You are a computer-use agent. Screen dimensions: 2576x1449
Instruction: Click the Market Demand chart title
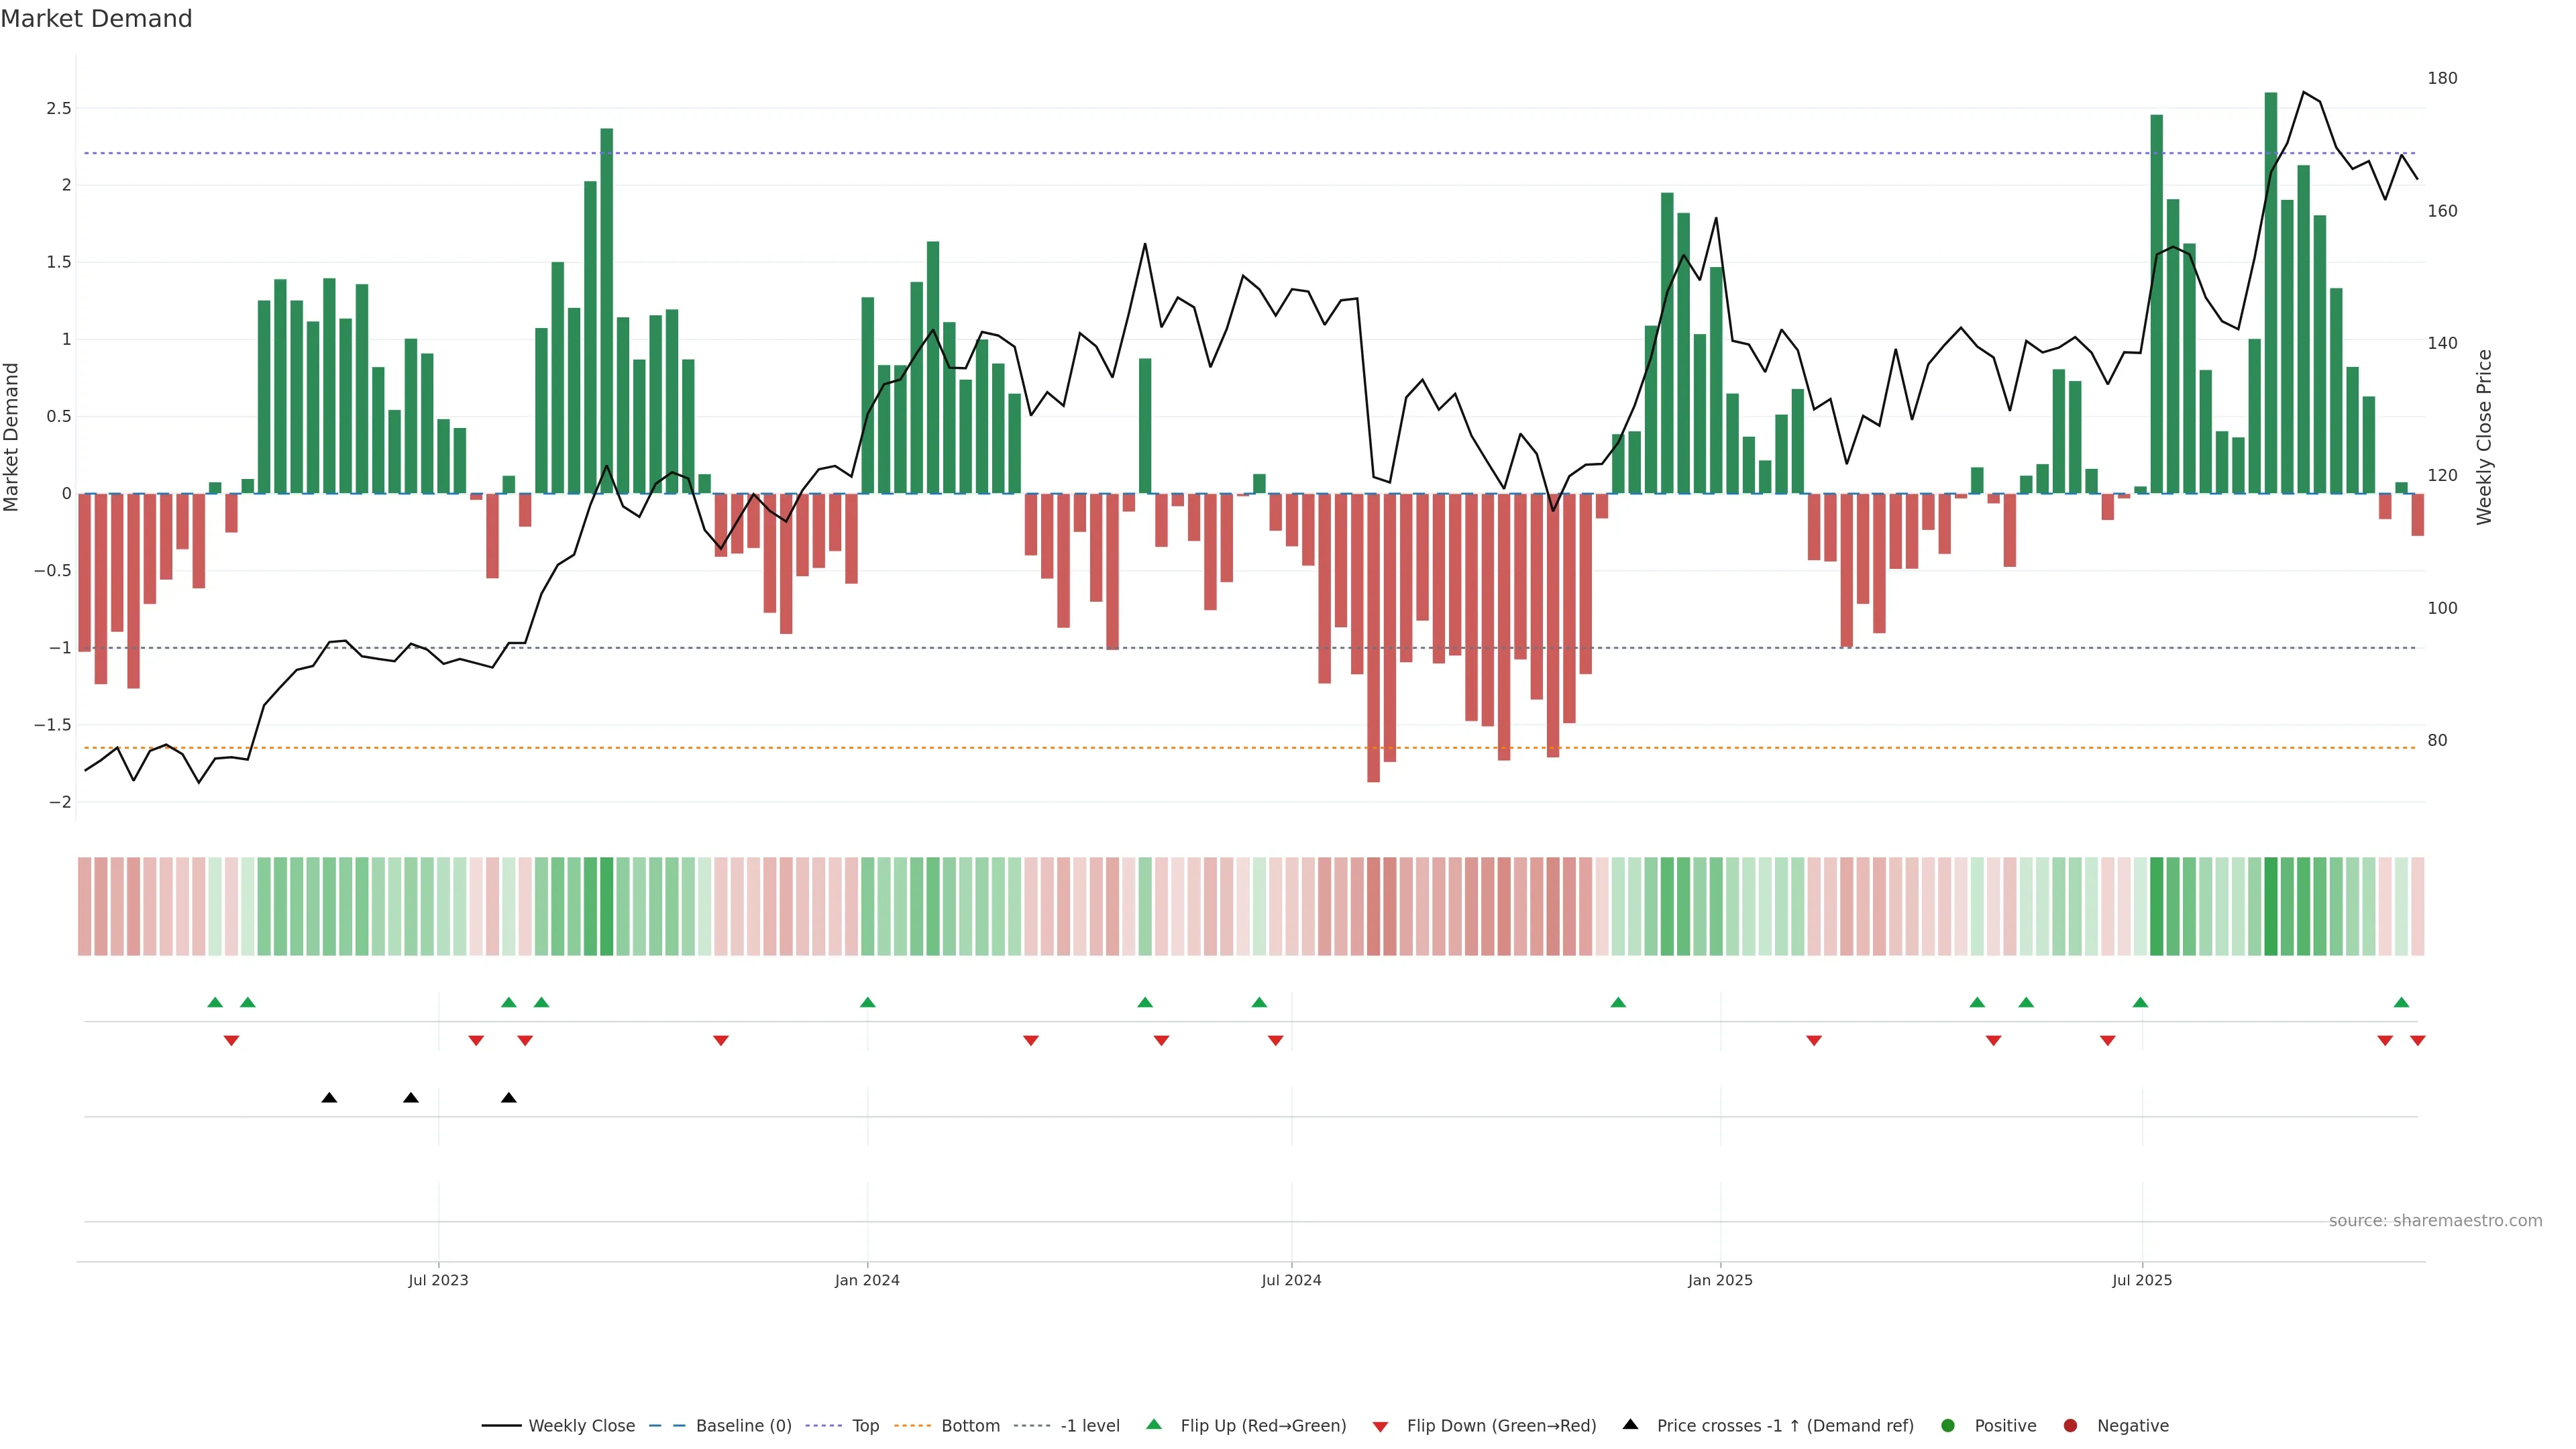tap(96, 19)
